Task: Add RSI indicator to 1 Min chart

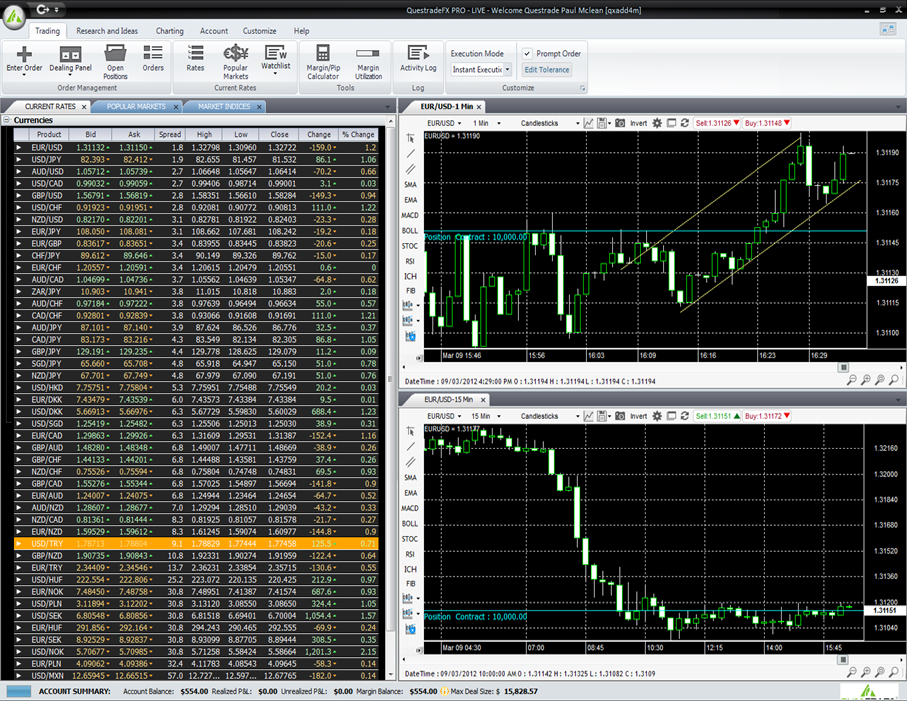Action: [410, 261]
